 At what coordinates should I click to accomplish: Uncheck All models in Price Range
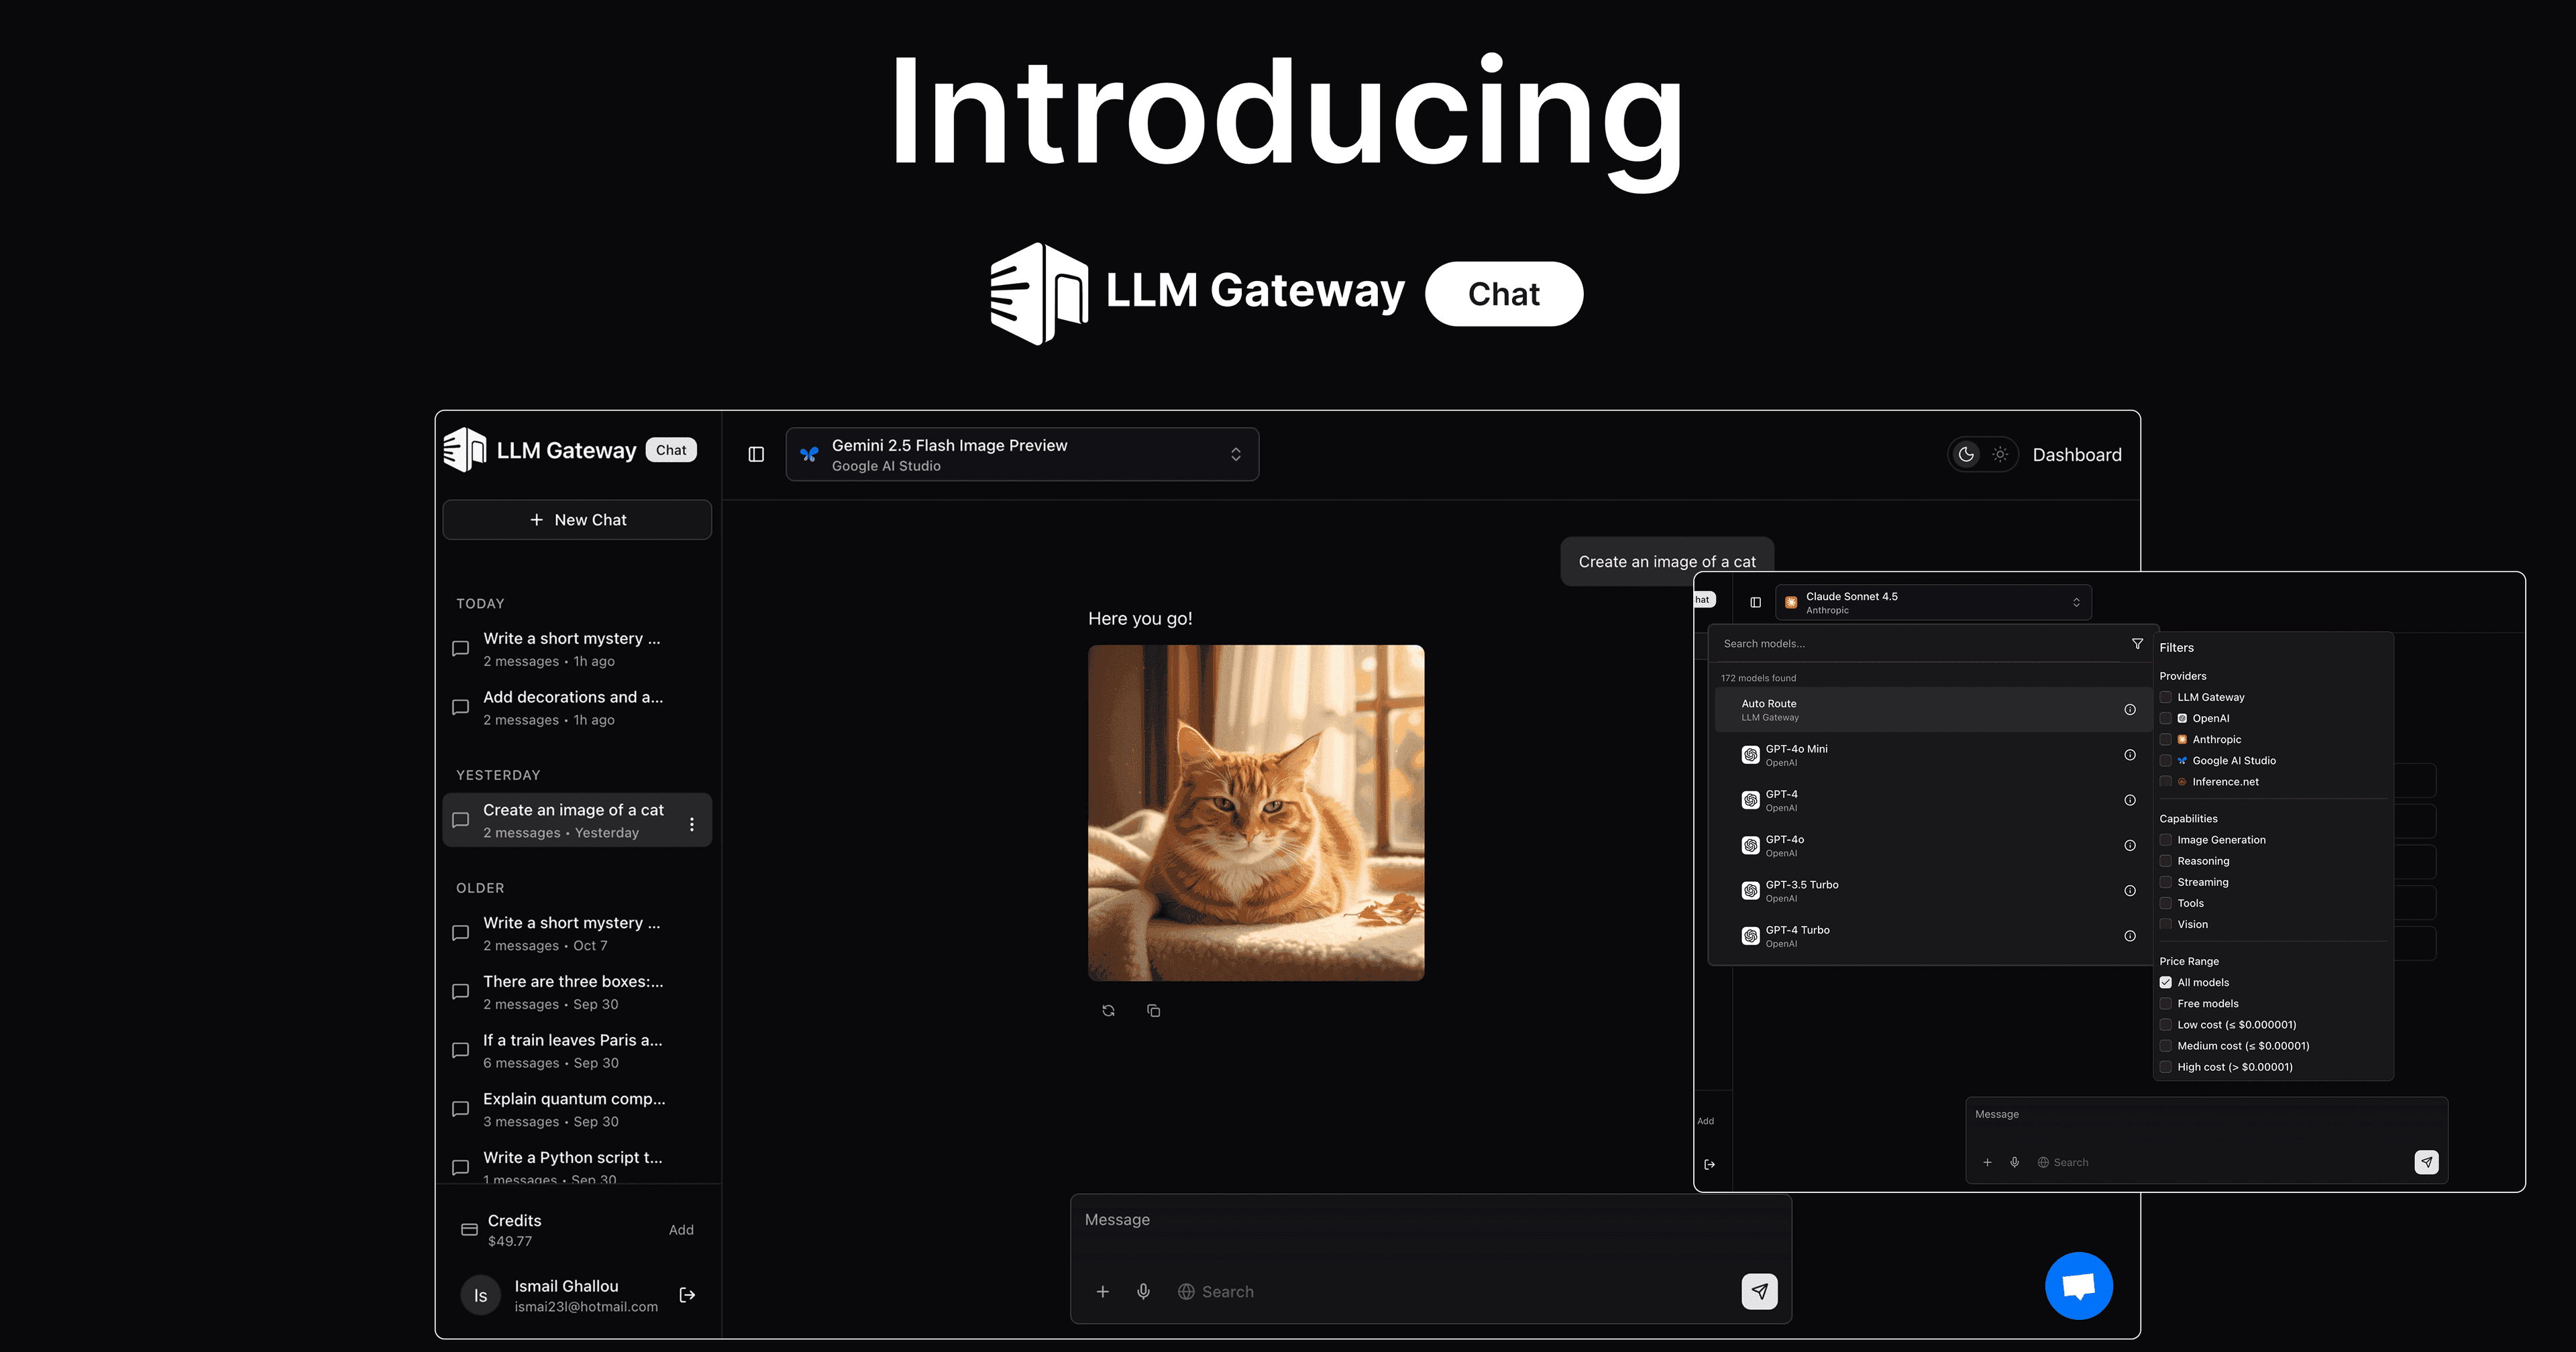tap(2166, 982)
